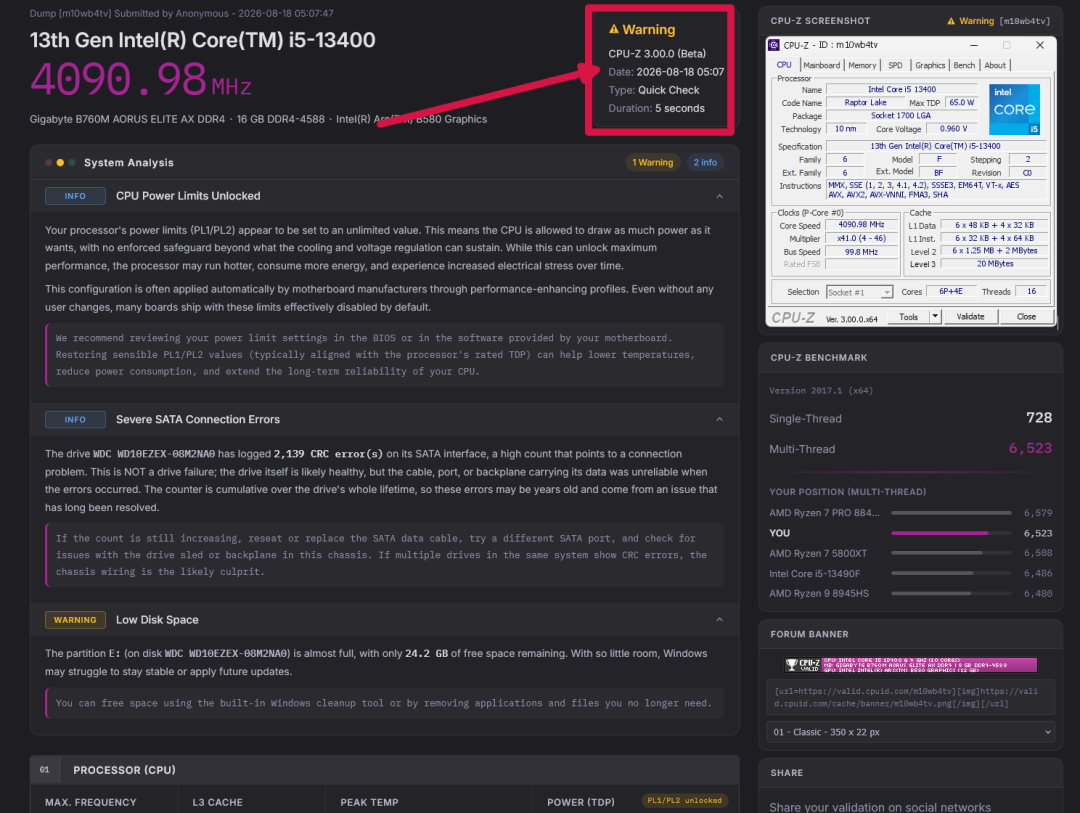Click the AMD Ryzen 7 PRO 884... score bar
The image size is (1080, 813).
951,513
